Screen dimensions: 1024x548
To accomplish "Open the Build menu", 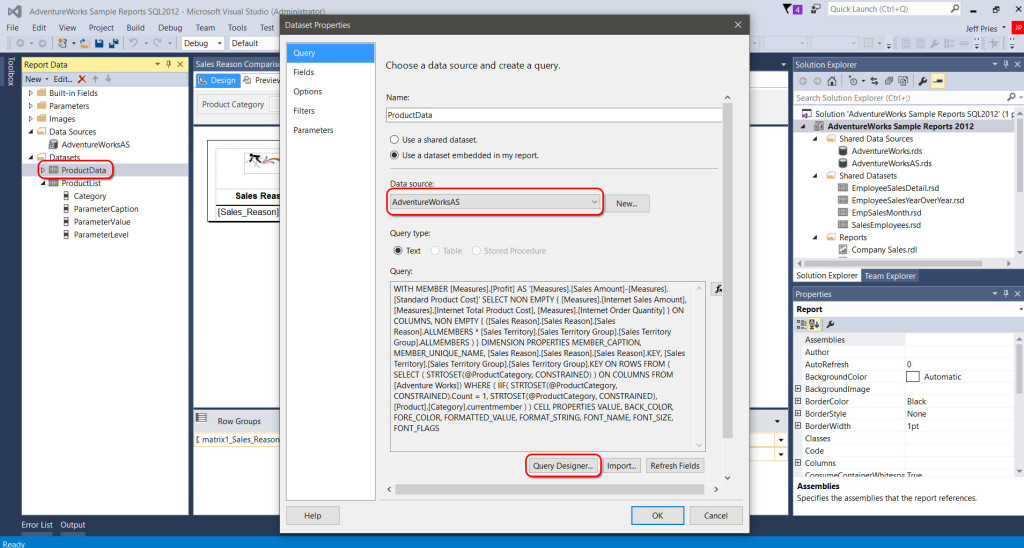I will coord(135,27).
